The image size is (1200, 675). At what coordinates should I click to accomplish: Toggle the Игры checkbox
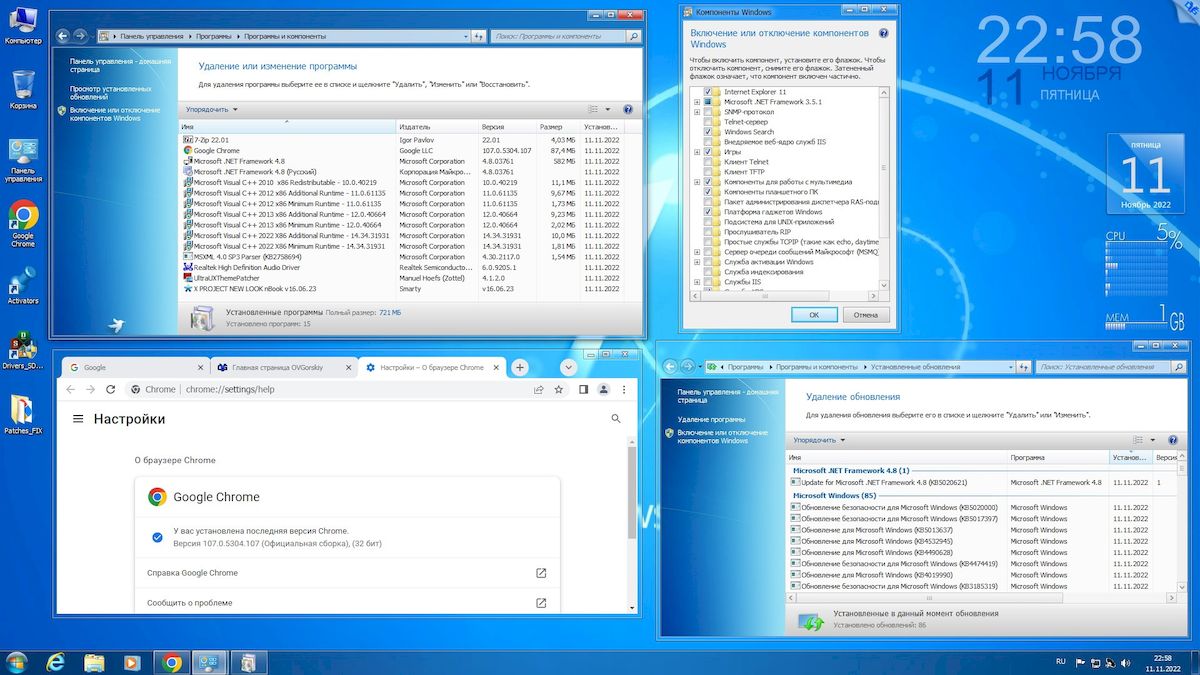click(x=708, y=152)
